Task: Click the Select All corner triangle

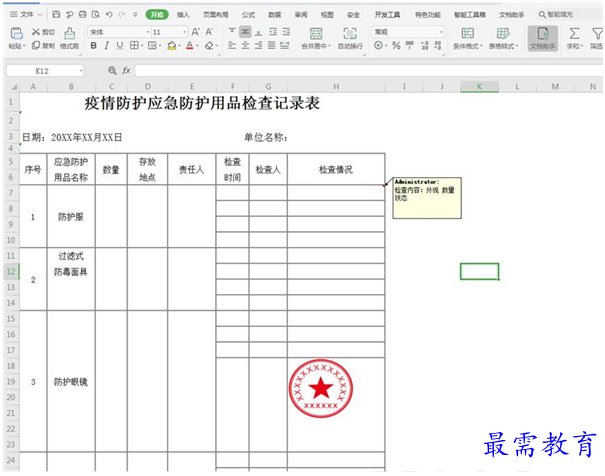Action: [13, 87]
